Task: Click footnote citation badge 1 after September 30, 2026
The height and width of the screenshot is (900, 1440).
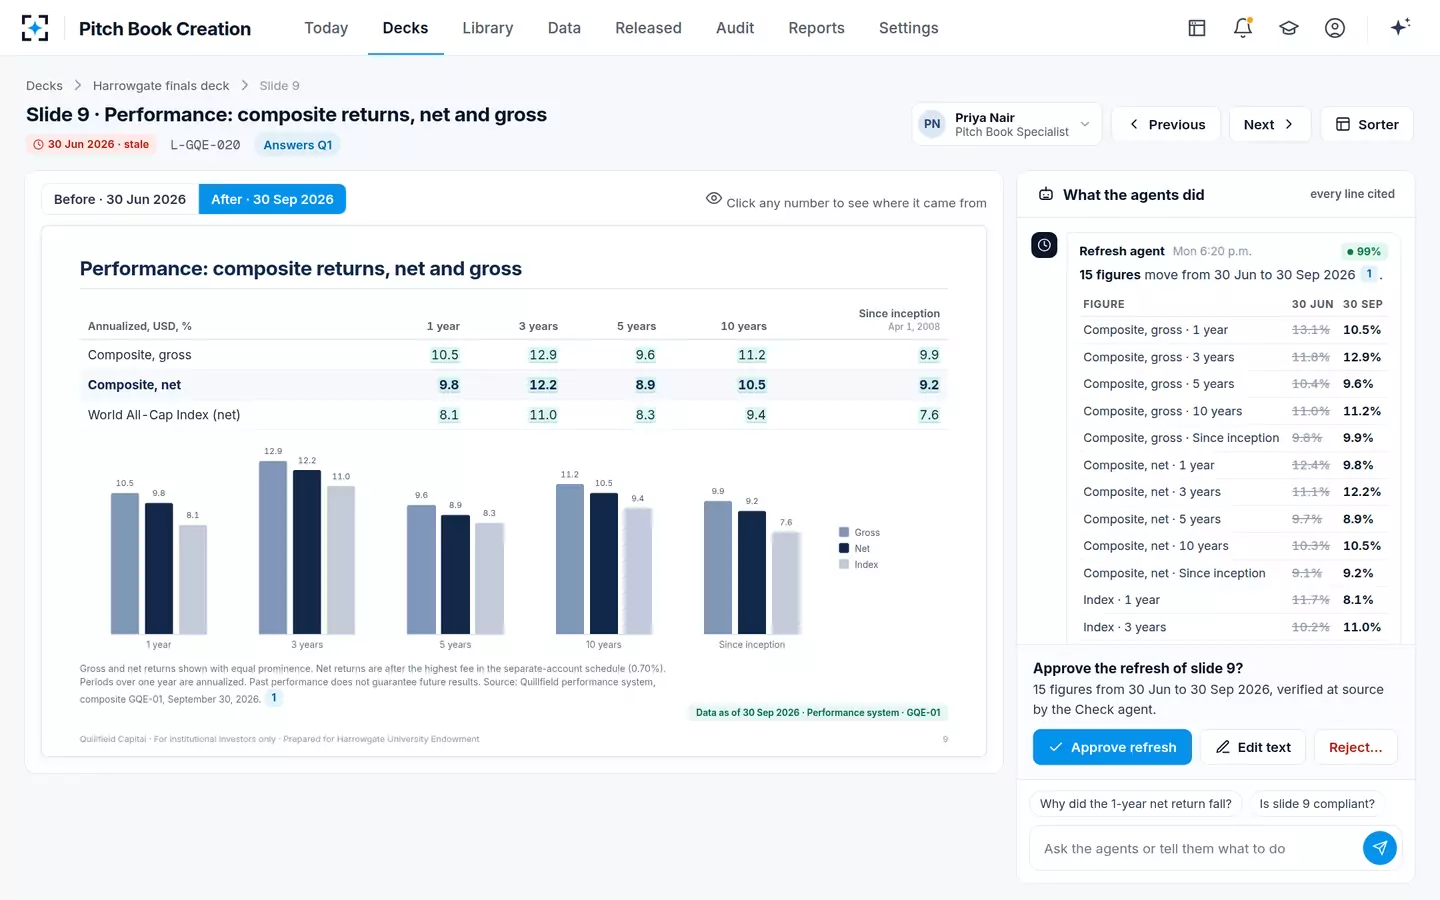Action: click(x=274, y=698)
